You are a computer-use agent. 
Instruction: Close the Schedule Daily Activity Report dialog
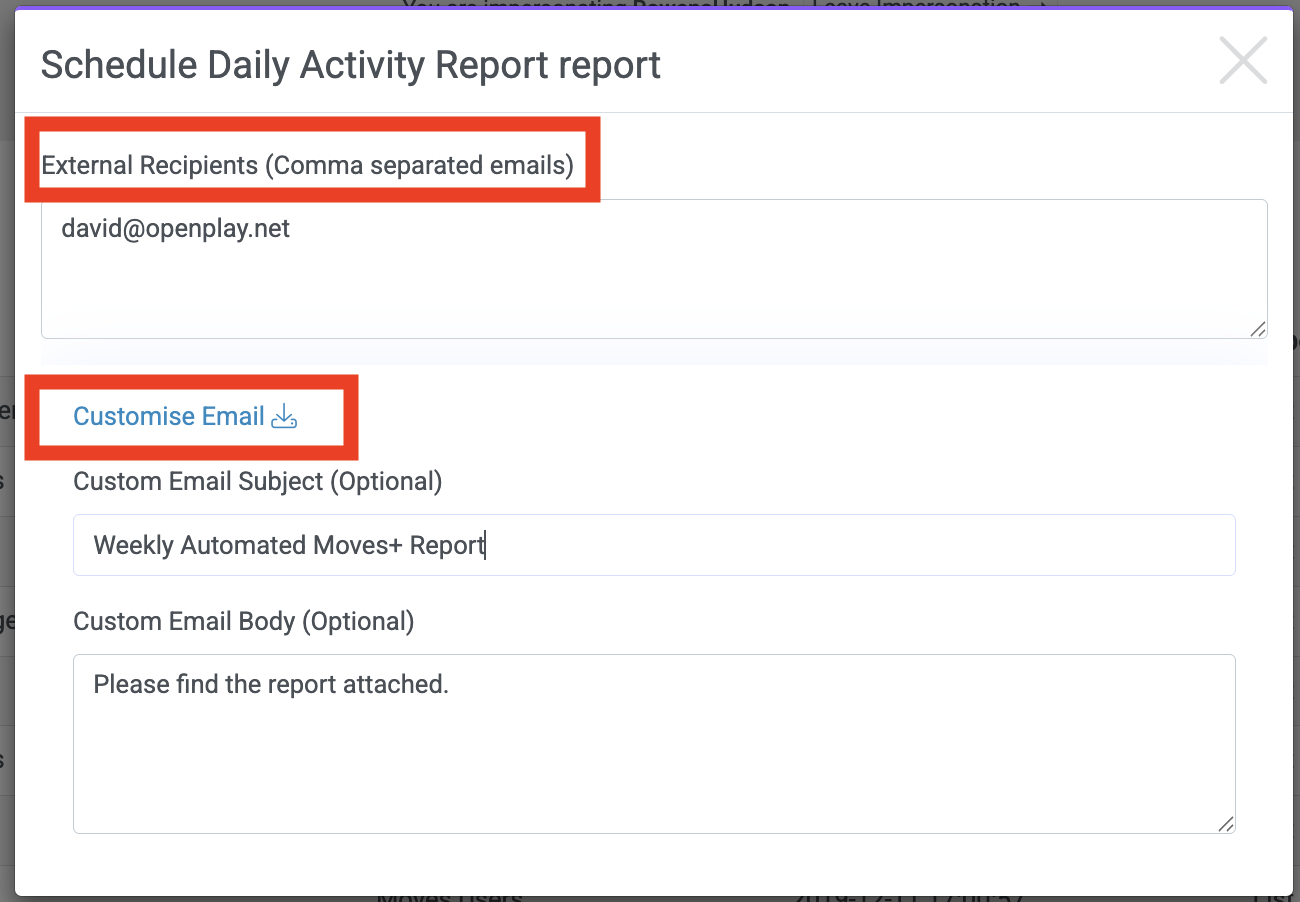(1243, 60)
